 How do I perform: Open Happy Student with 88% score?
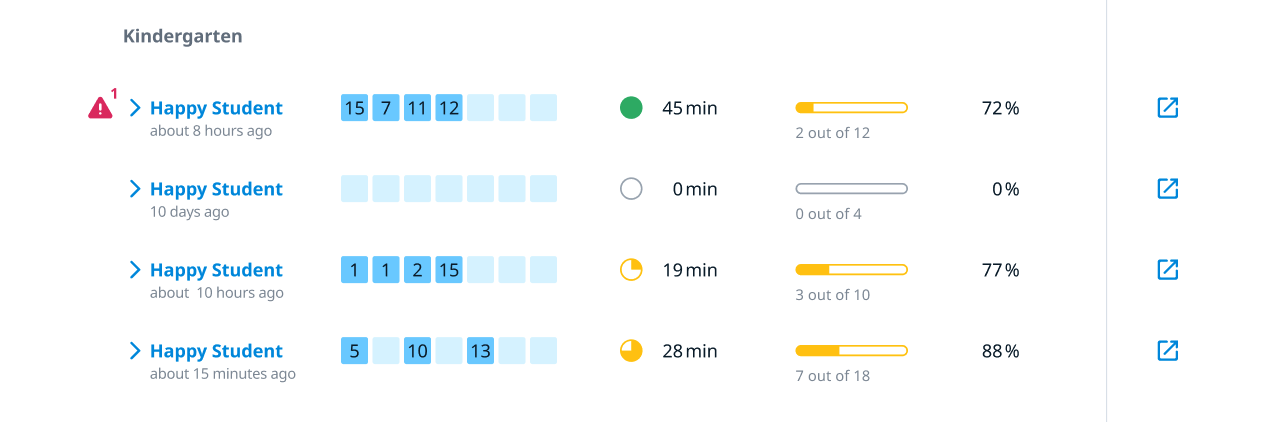click(x=216, y=351)
